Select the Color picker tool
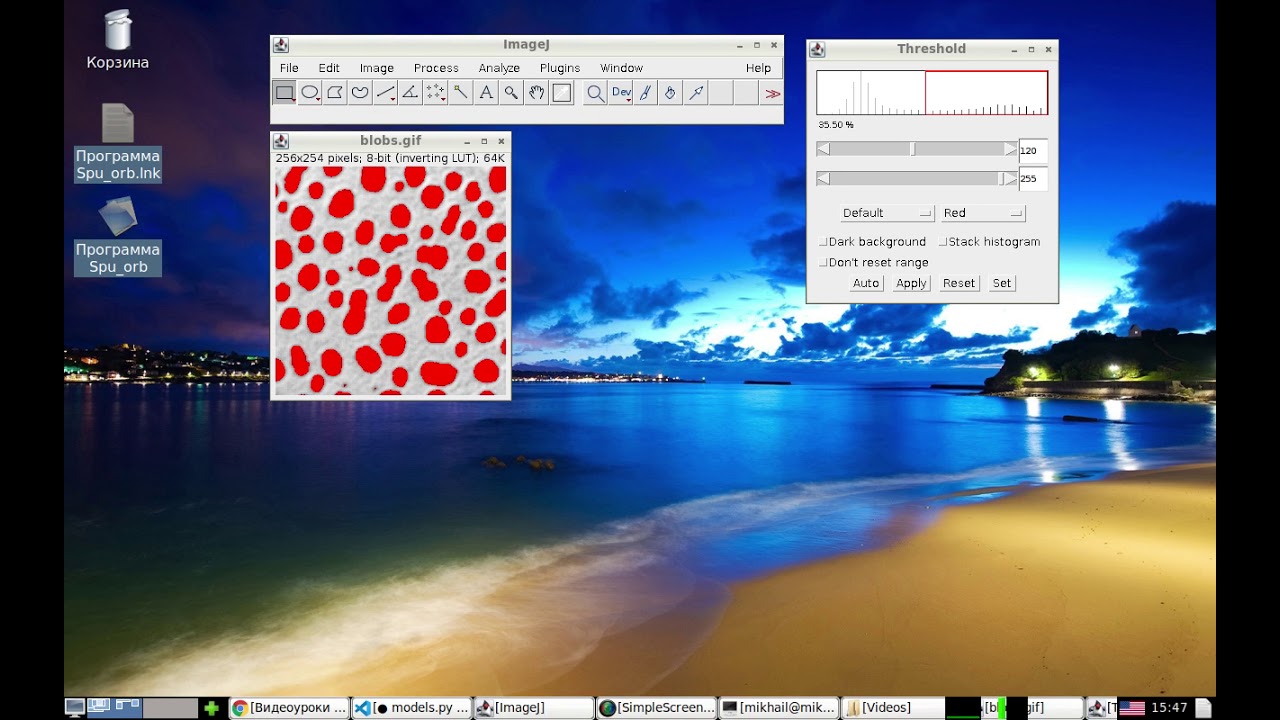Image resolution: width=1280 pixels, height=720 pixels. (561, 93)
